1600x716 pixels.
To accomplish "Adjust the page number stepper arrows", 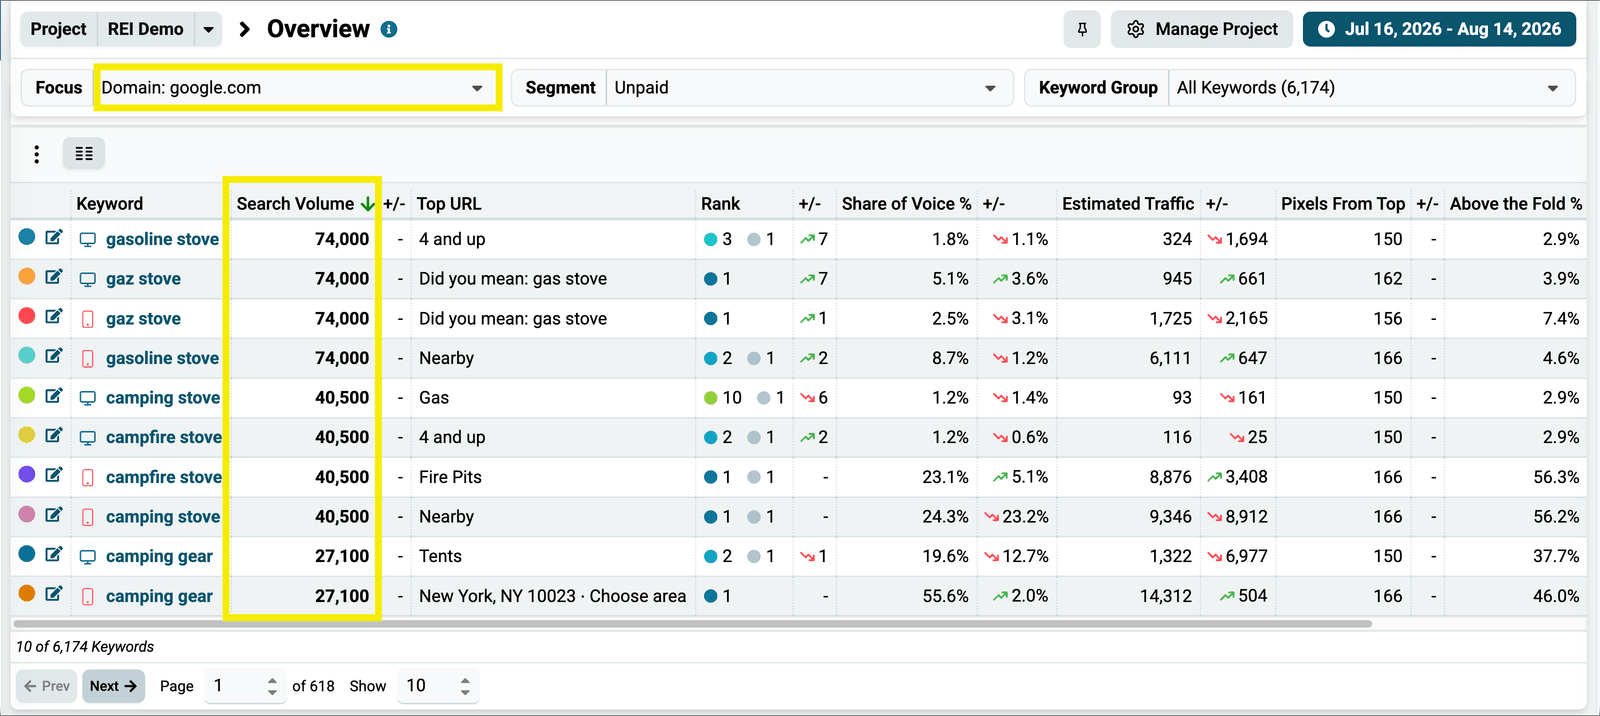I will (x=272, y=686).
